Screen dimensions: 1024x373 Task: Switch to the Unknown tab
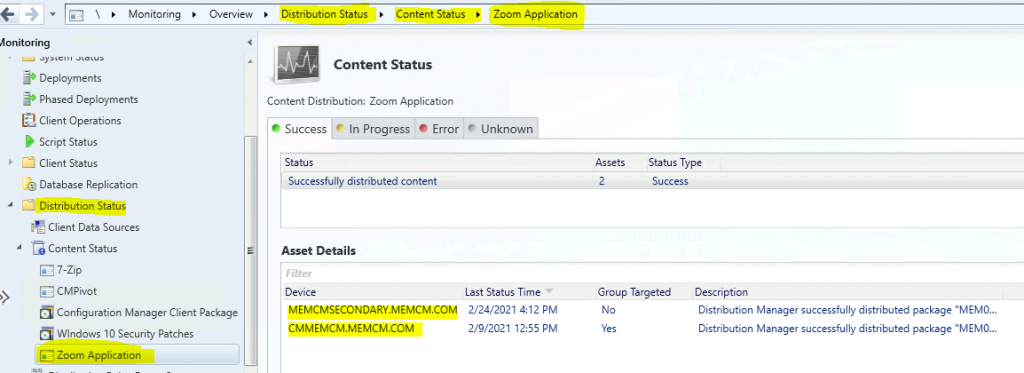click(x=501, y=129)
